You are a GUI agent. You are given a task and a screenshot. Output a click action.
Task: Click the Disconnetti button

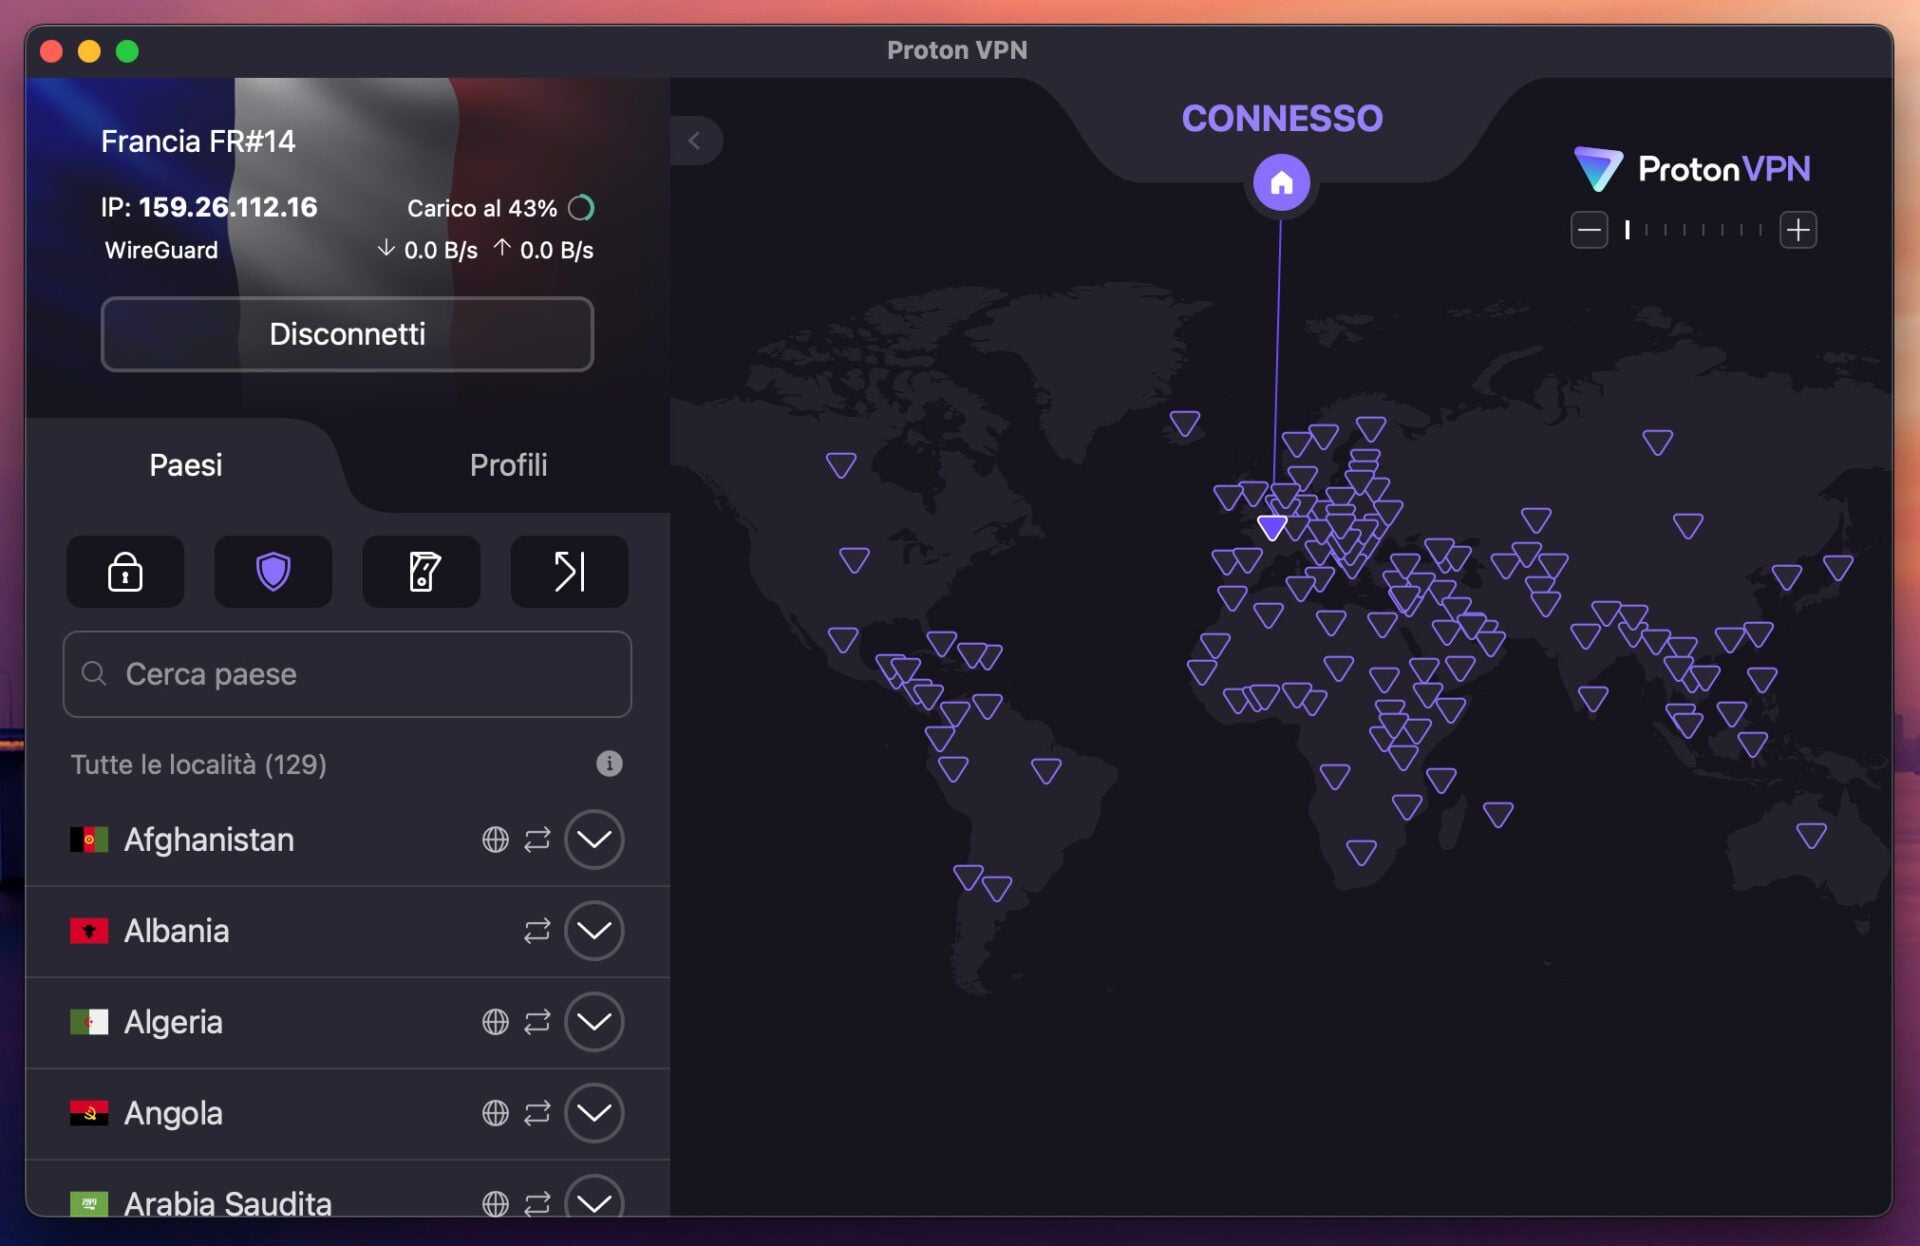[x=347, y=334]
